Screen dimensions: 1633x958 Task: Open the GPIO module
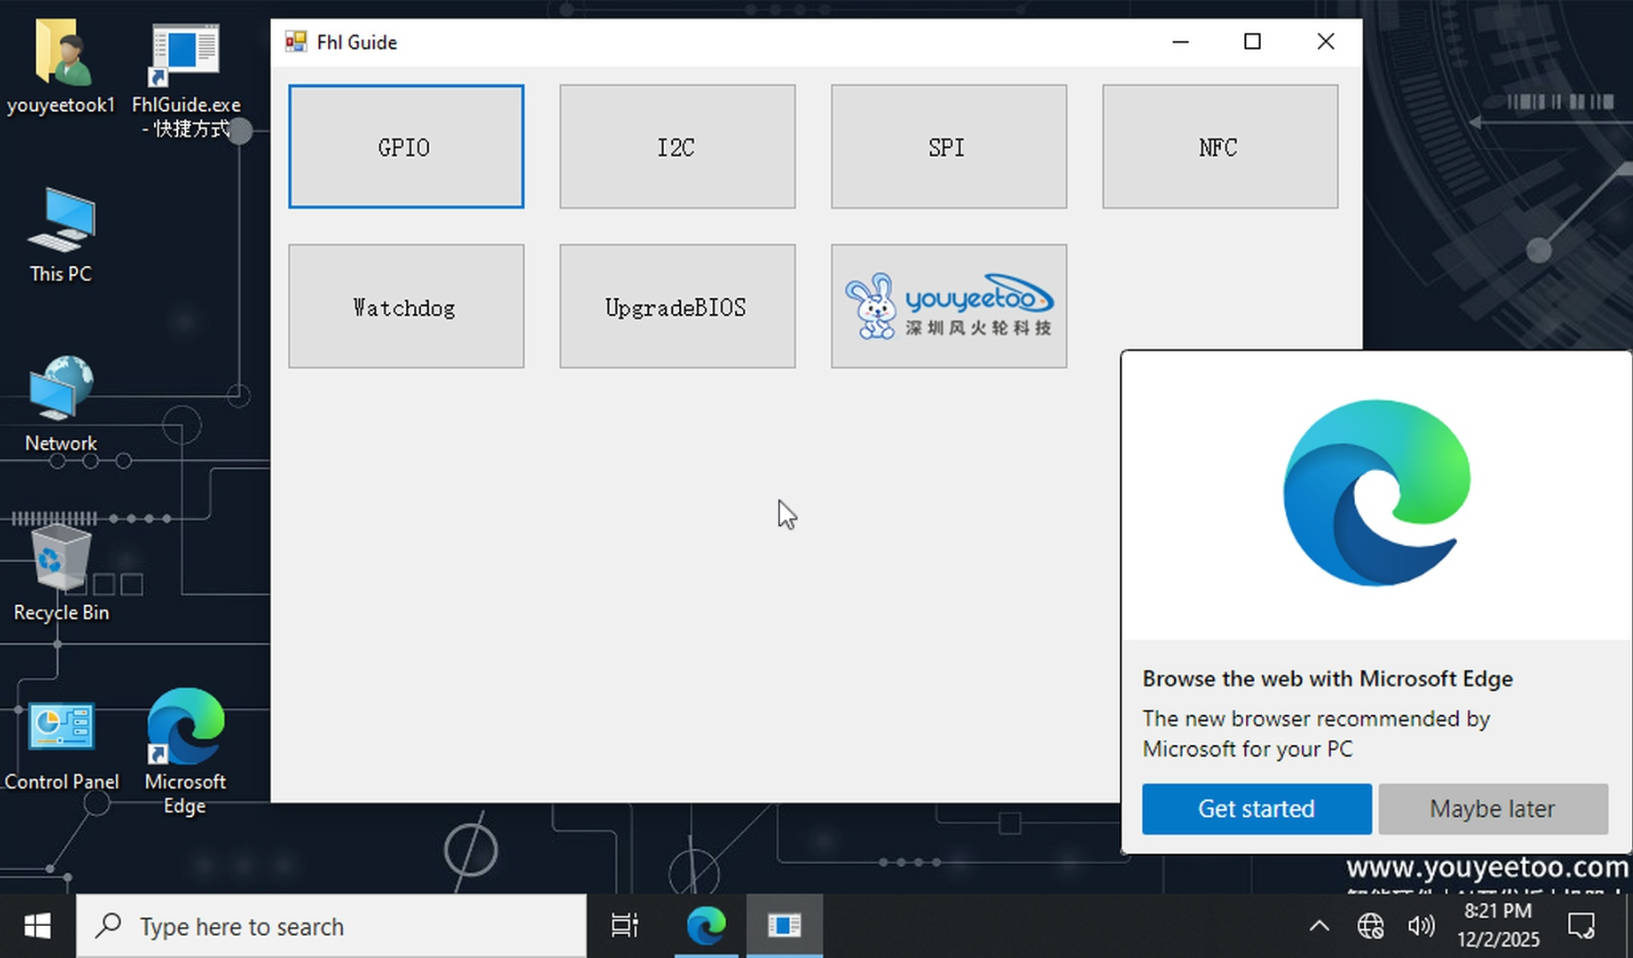405,147
